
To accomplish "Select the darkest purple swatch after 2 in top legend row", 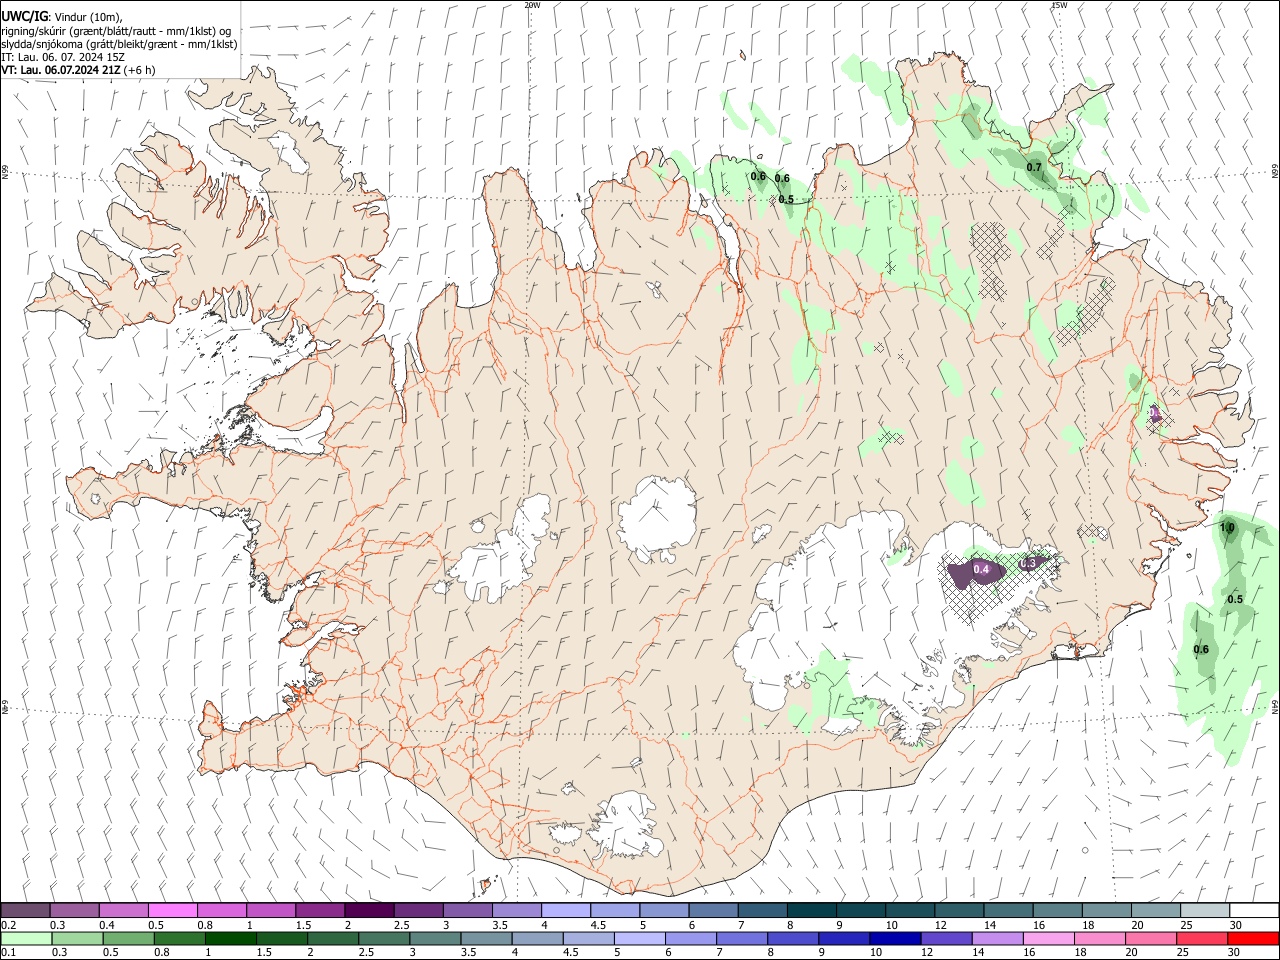I will (x=368, y=910).
